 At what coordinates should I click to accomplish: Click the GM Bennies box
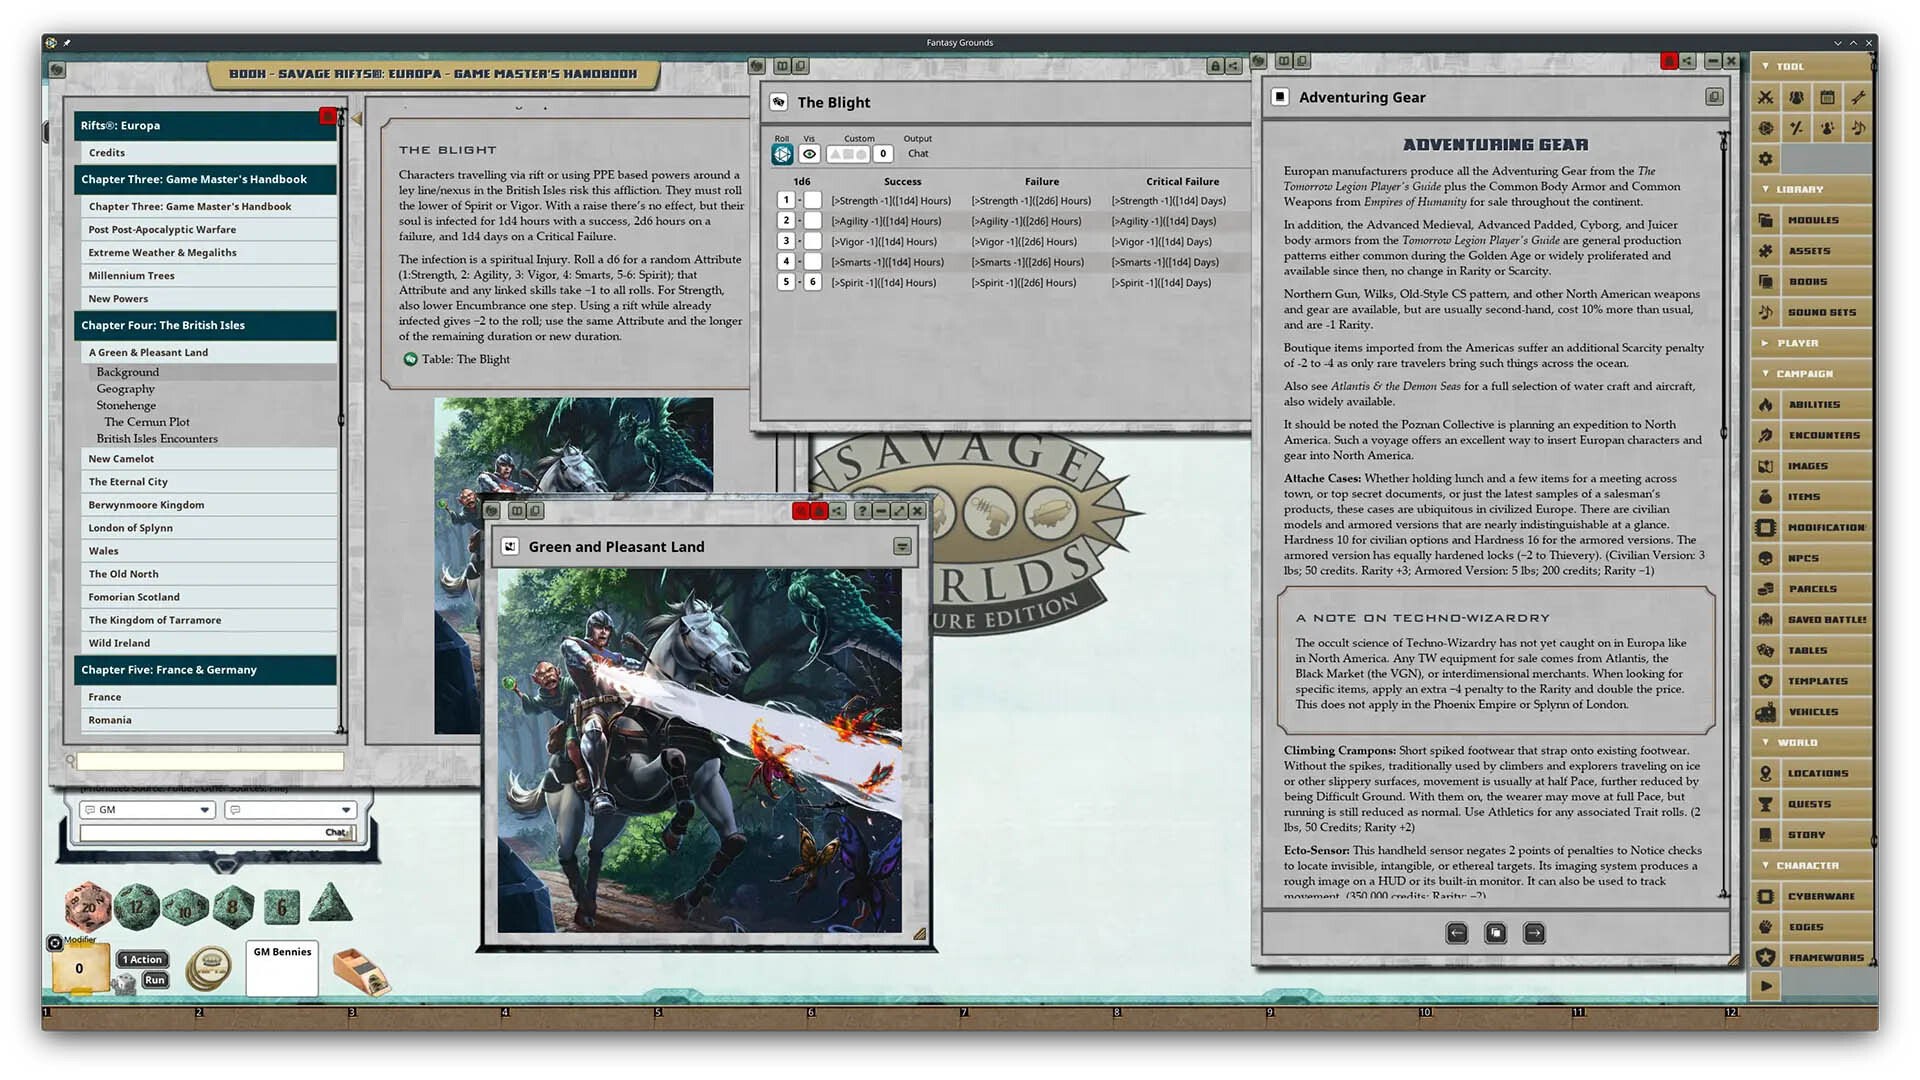(282, 968)
